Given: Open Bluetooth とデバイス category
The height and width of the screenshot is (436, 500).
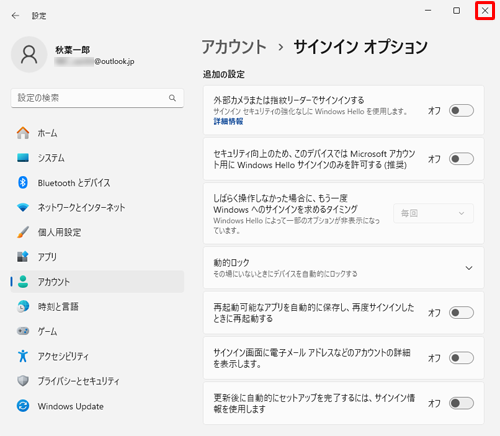Looking at the screenshot, I should (97, 182).
